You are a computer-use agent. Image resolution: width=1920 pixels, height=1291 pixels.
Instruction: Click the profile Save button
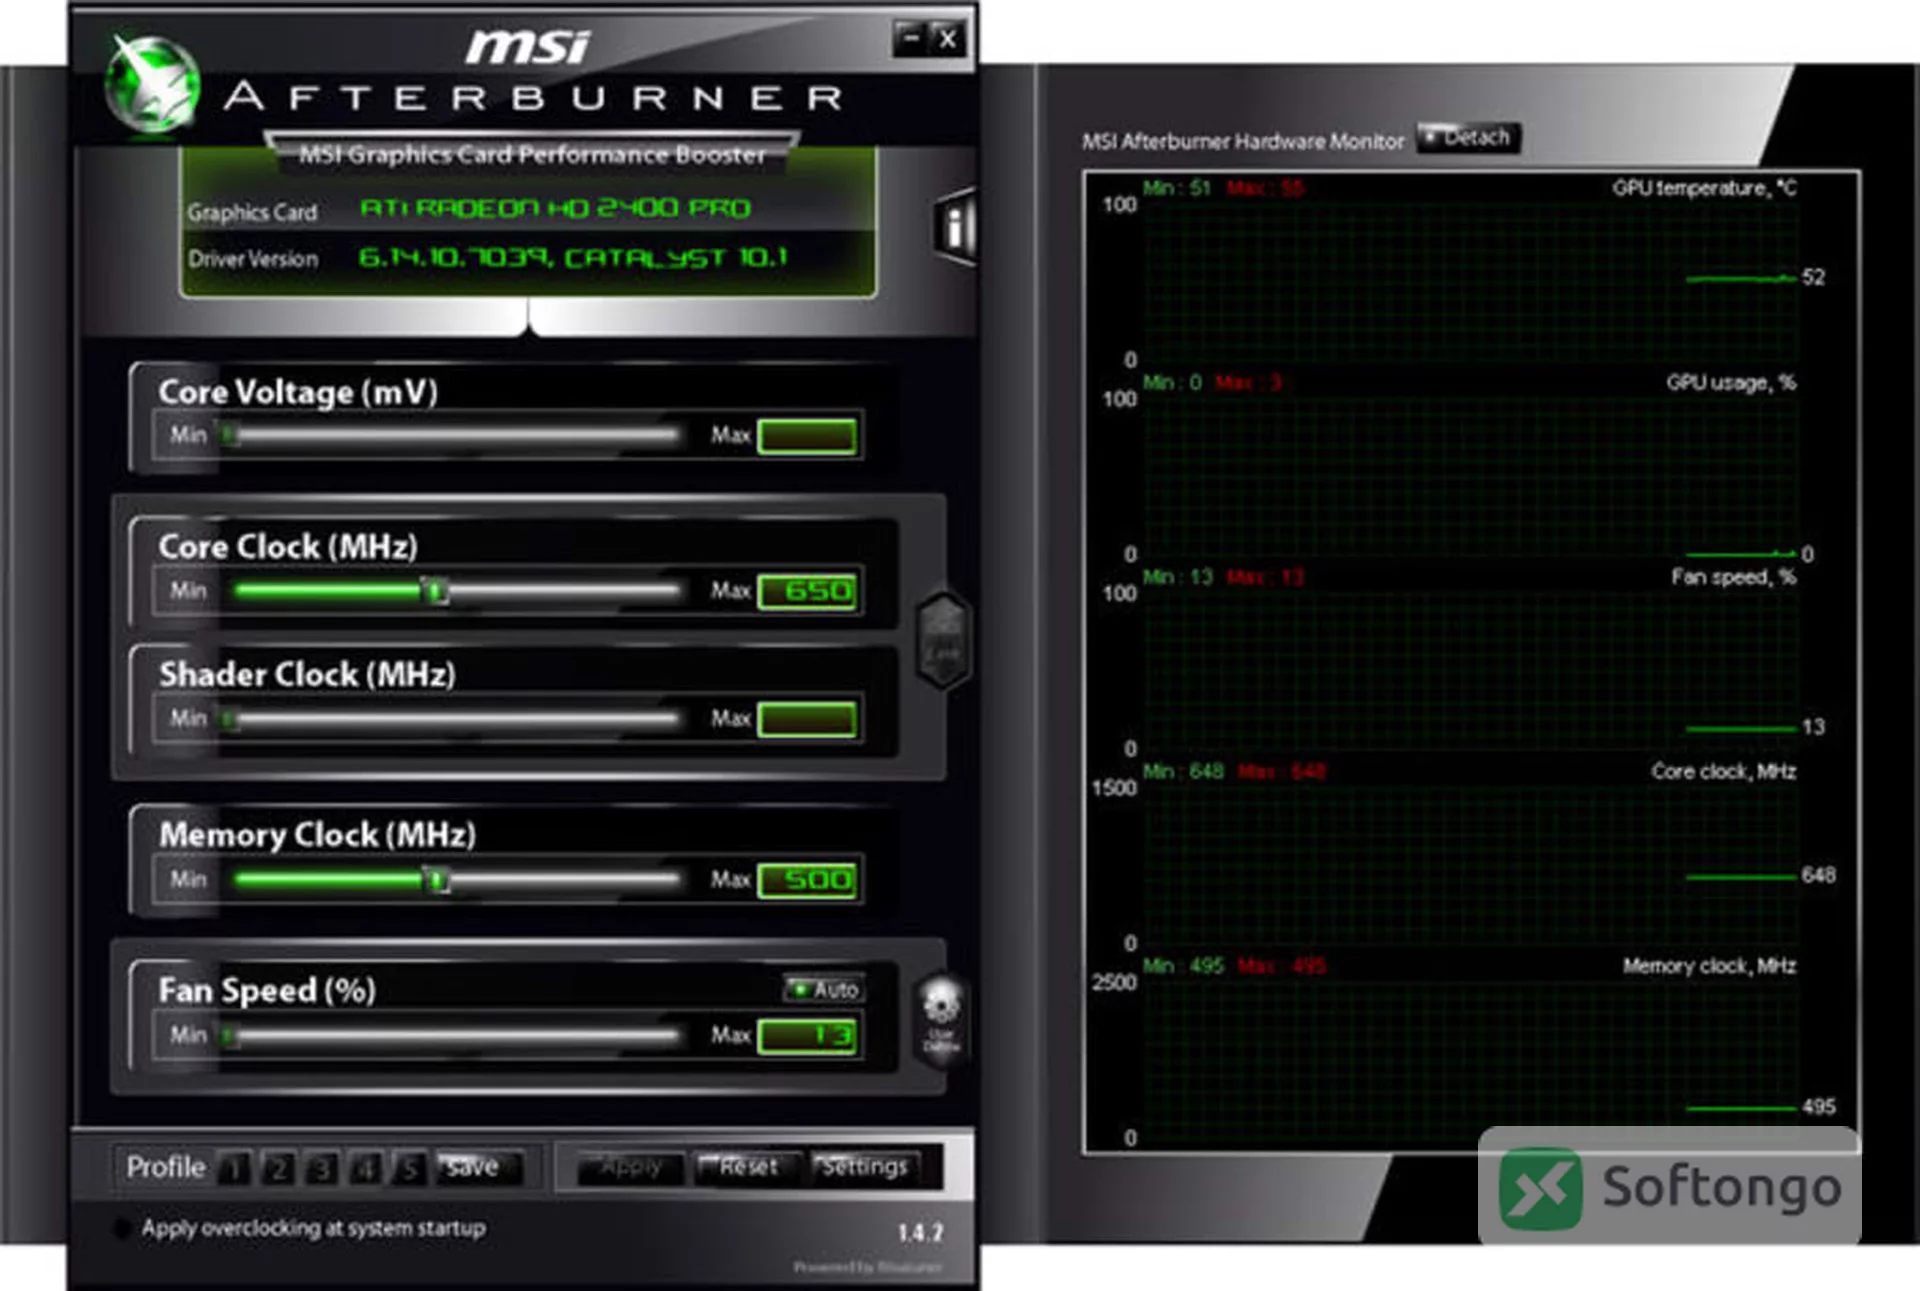[479, 1167]
